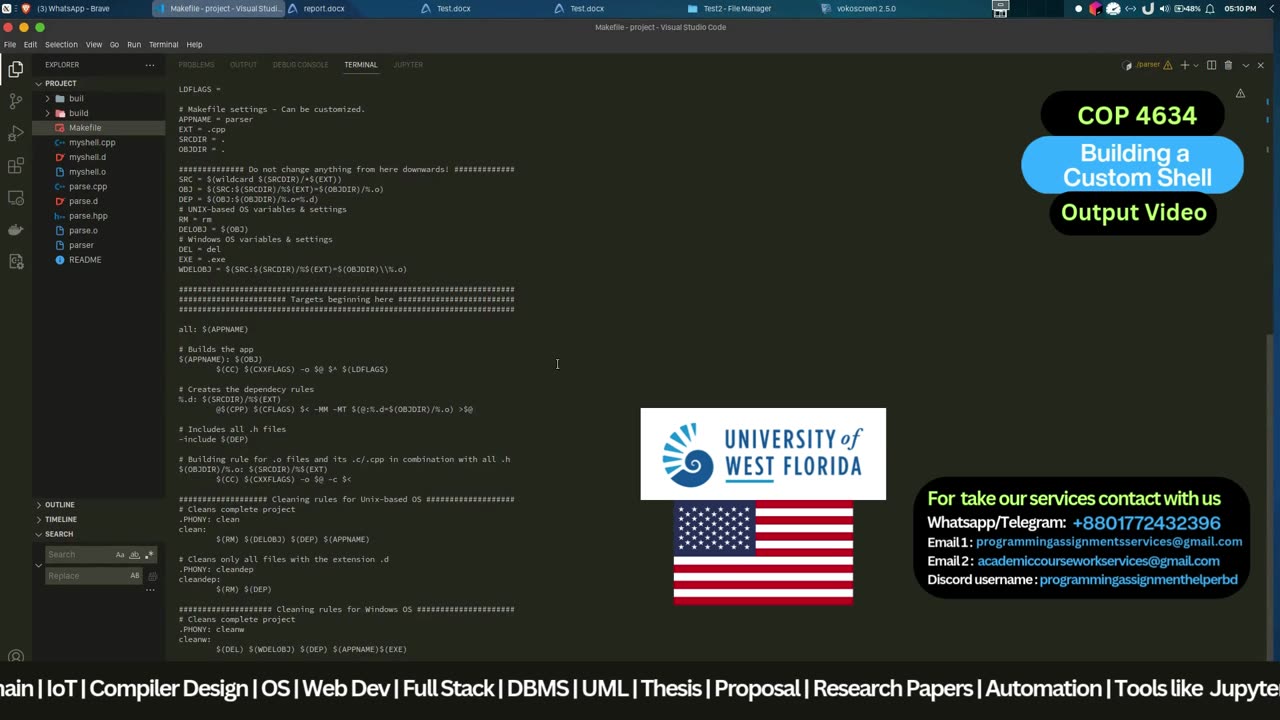
Task: Open the Explorer view in activity bar
Action: coord(15,69)
